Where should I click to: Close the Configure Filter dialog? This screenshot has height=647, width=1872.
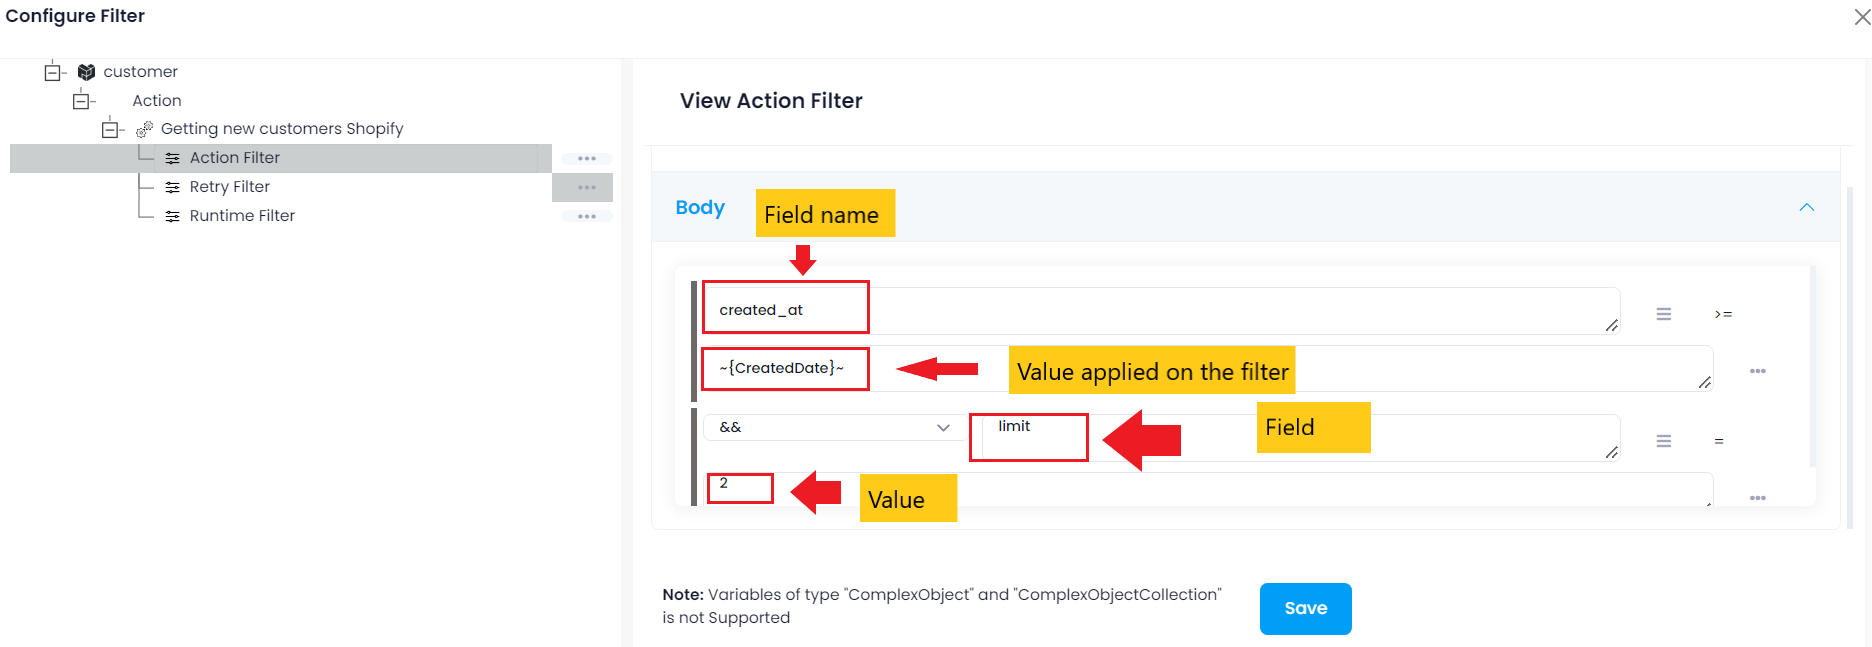1862,17
